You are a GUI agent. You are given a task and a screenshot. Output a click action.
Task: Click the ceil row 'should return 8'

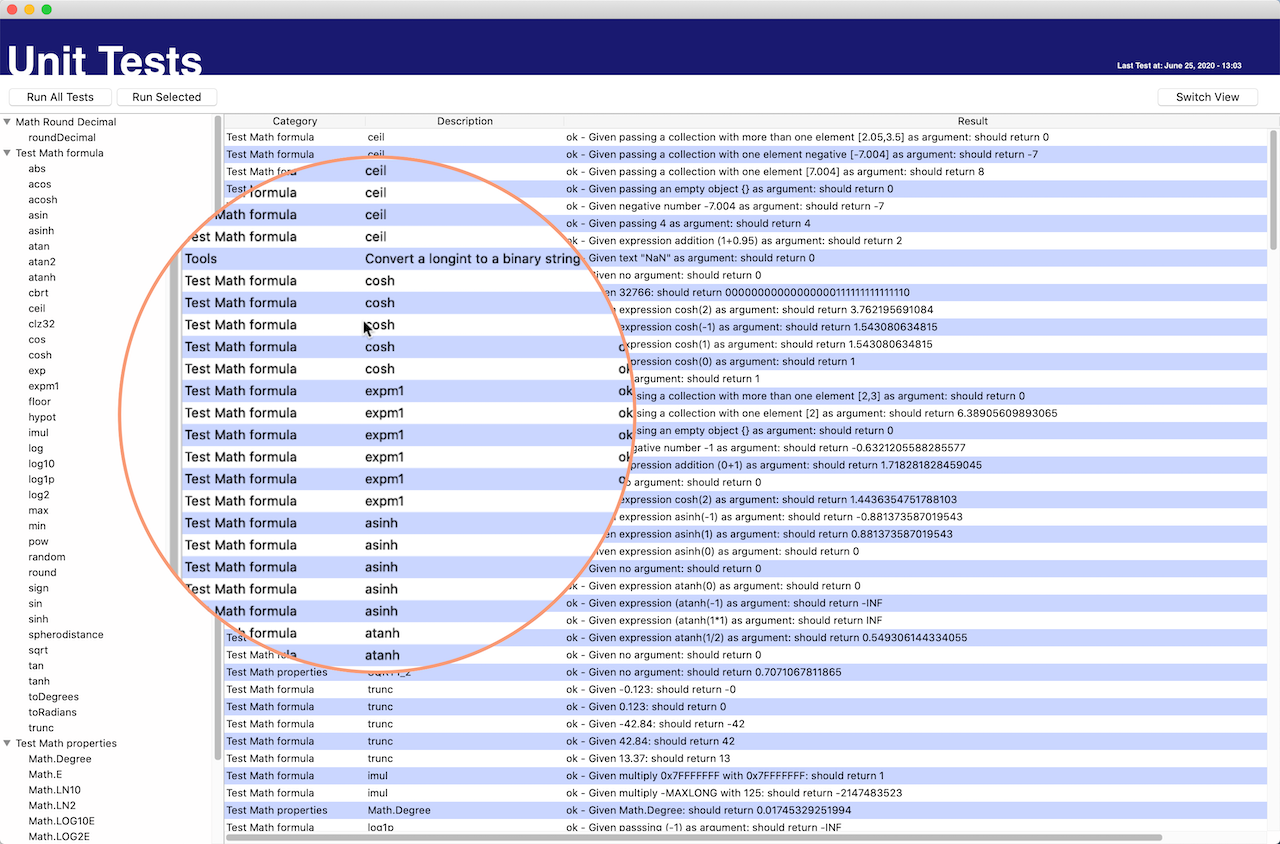click(x=745, y=171)
